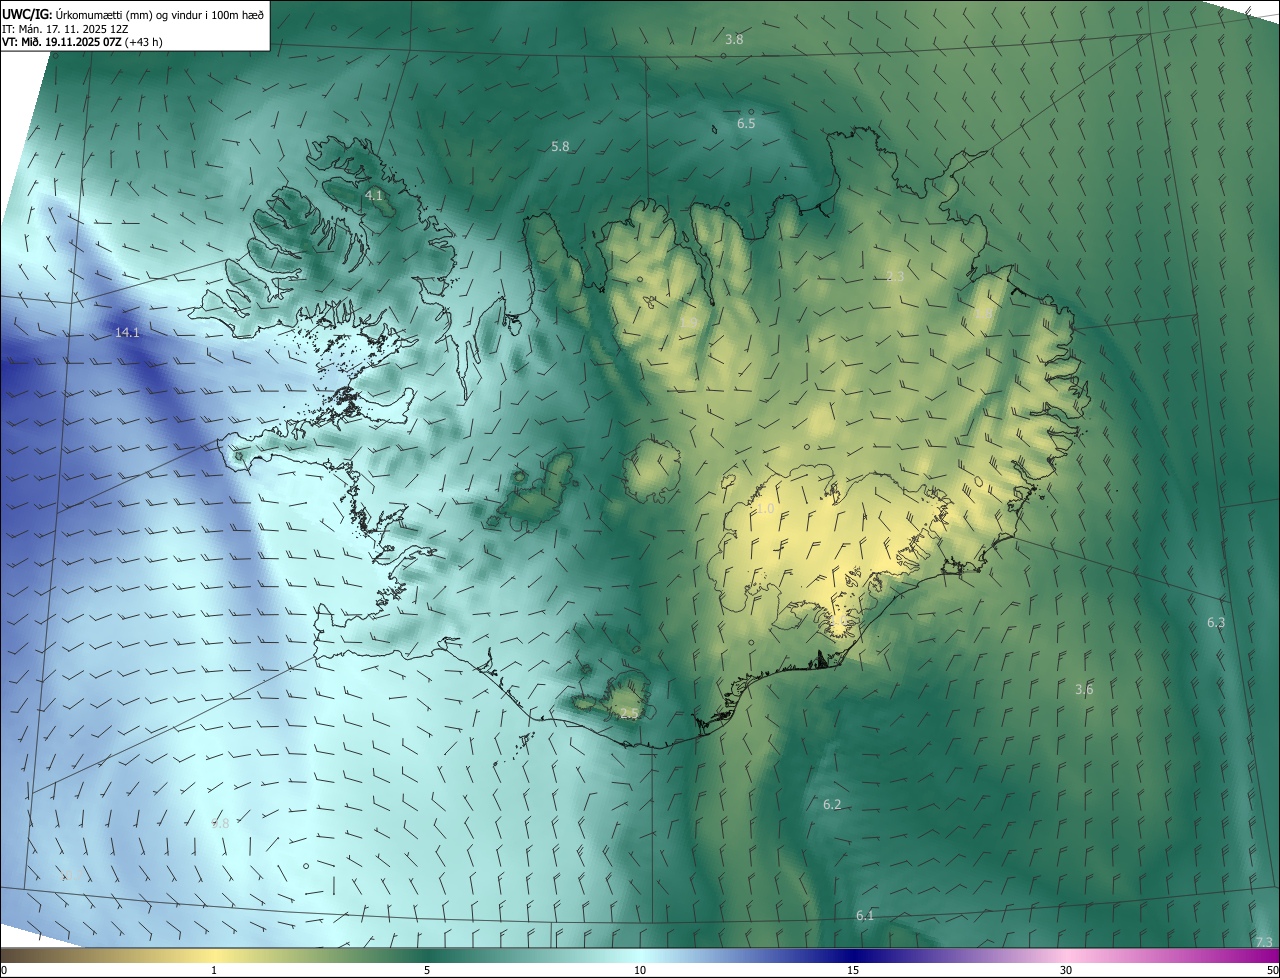
Task: Click the 3.8 value label on the map
Action: coord(734,39)
